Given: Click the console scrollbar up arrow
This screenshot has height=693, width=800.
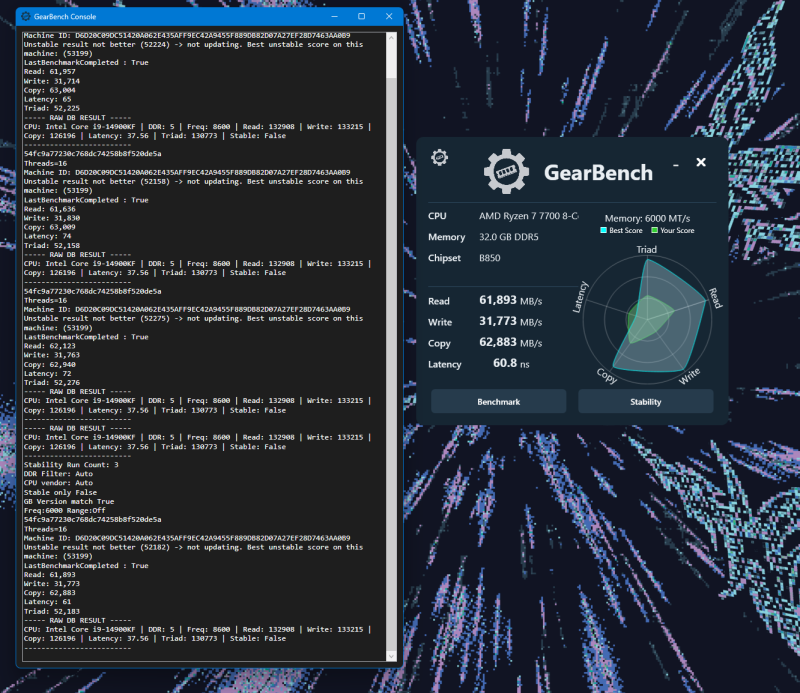Looking at the screenshot, I should pos(391,38).
